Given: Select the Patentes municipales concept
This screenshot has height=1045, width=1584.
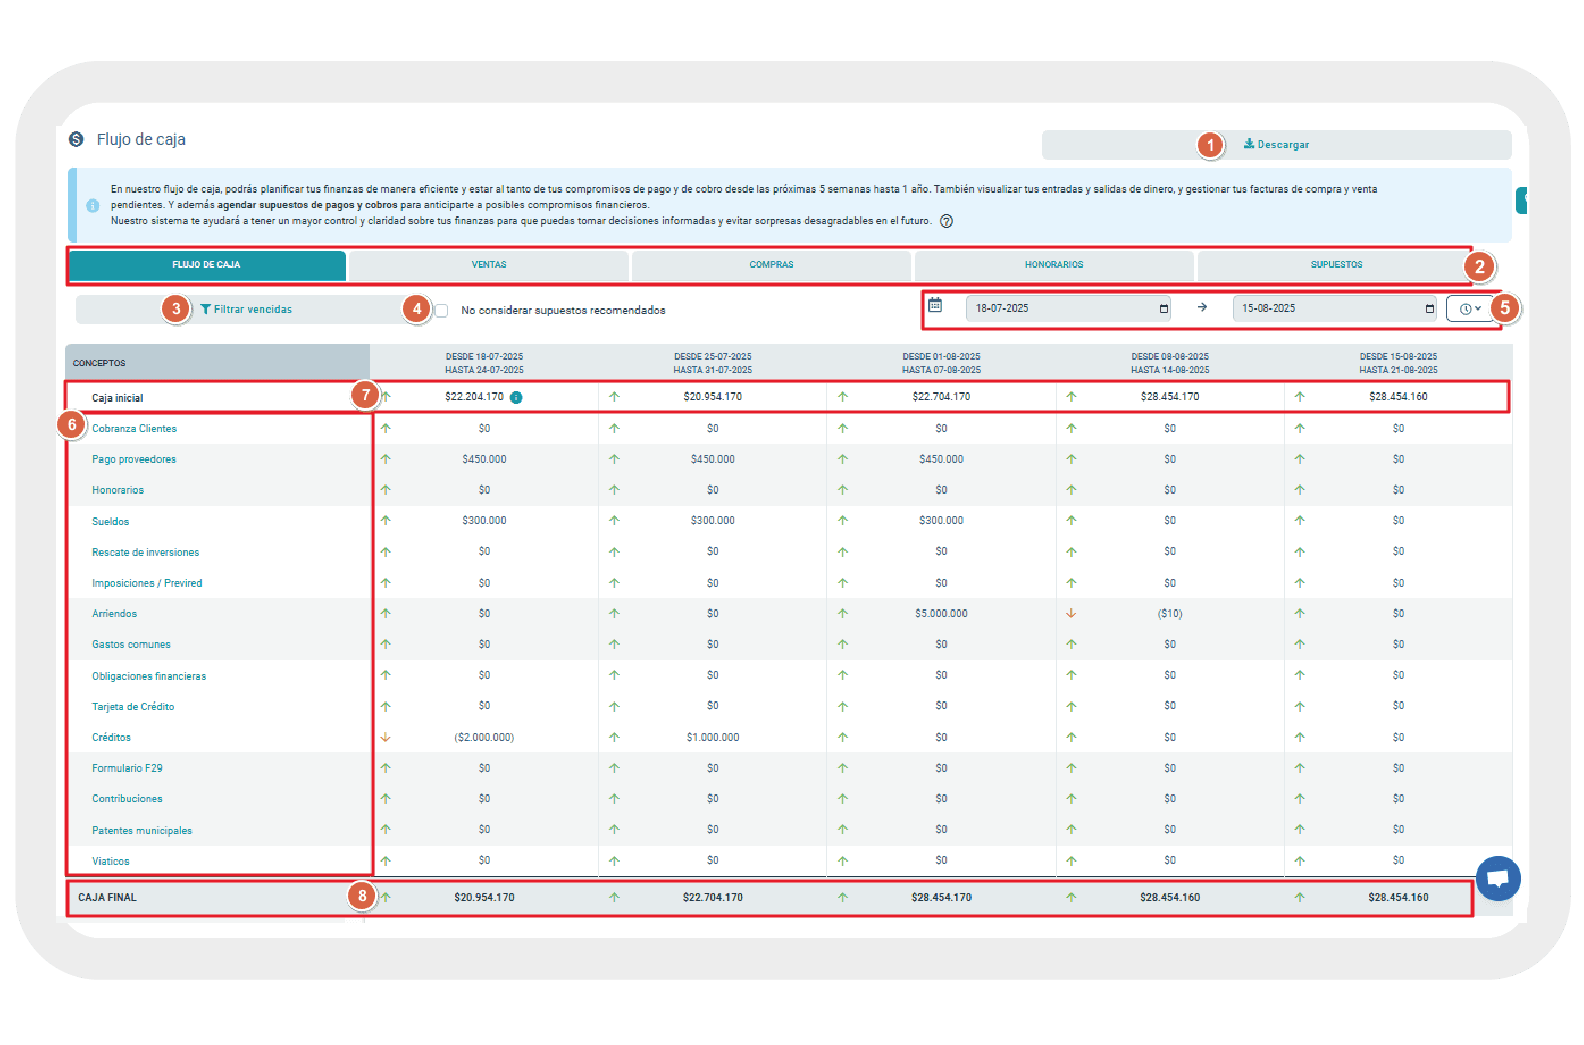Looking at the screenshot, I should (x=142, y=830).
